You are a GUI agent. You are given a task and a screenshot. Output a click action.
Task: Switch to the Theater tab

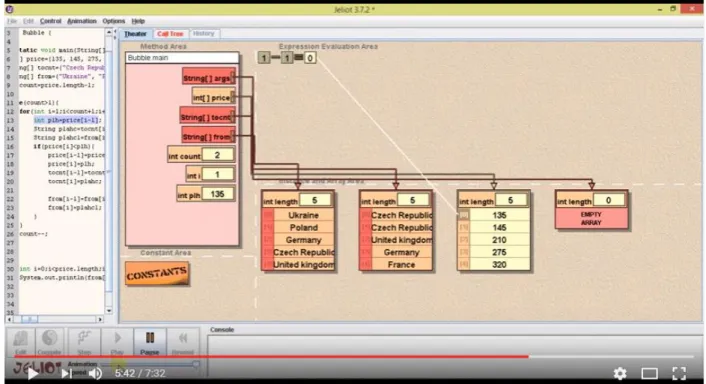pyautogui.click(x=136, y=34)
